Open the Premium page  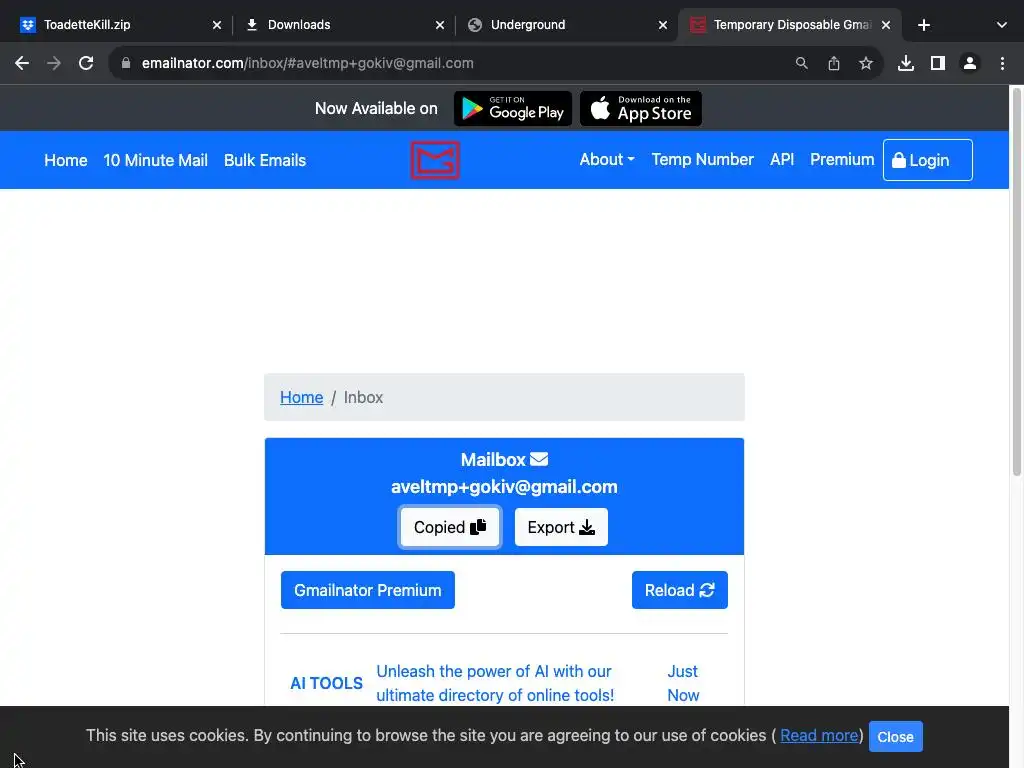point(842,159)
